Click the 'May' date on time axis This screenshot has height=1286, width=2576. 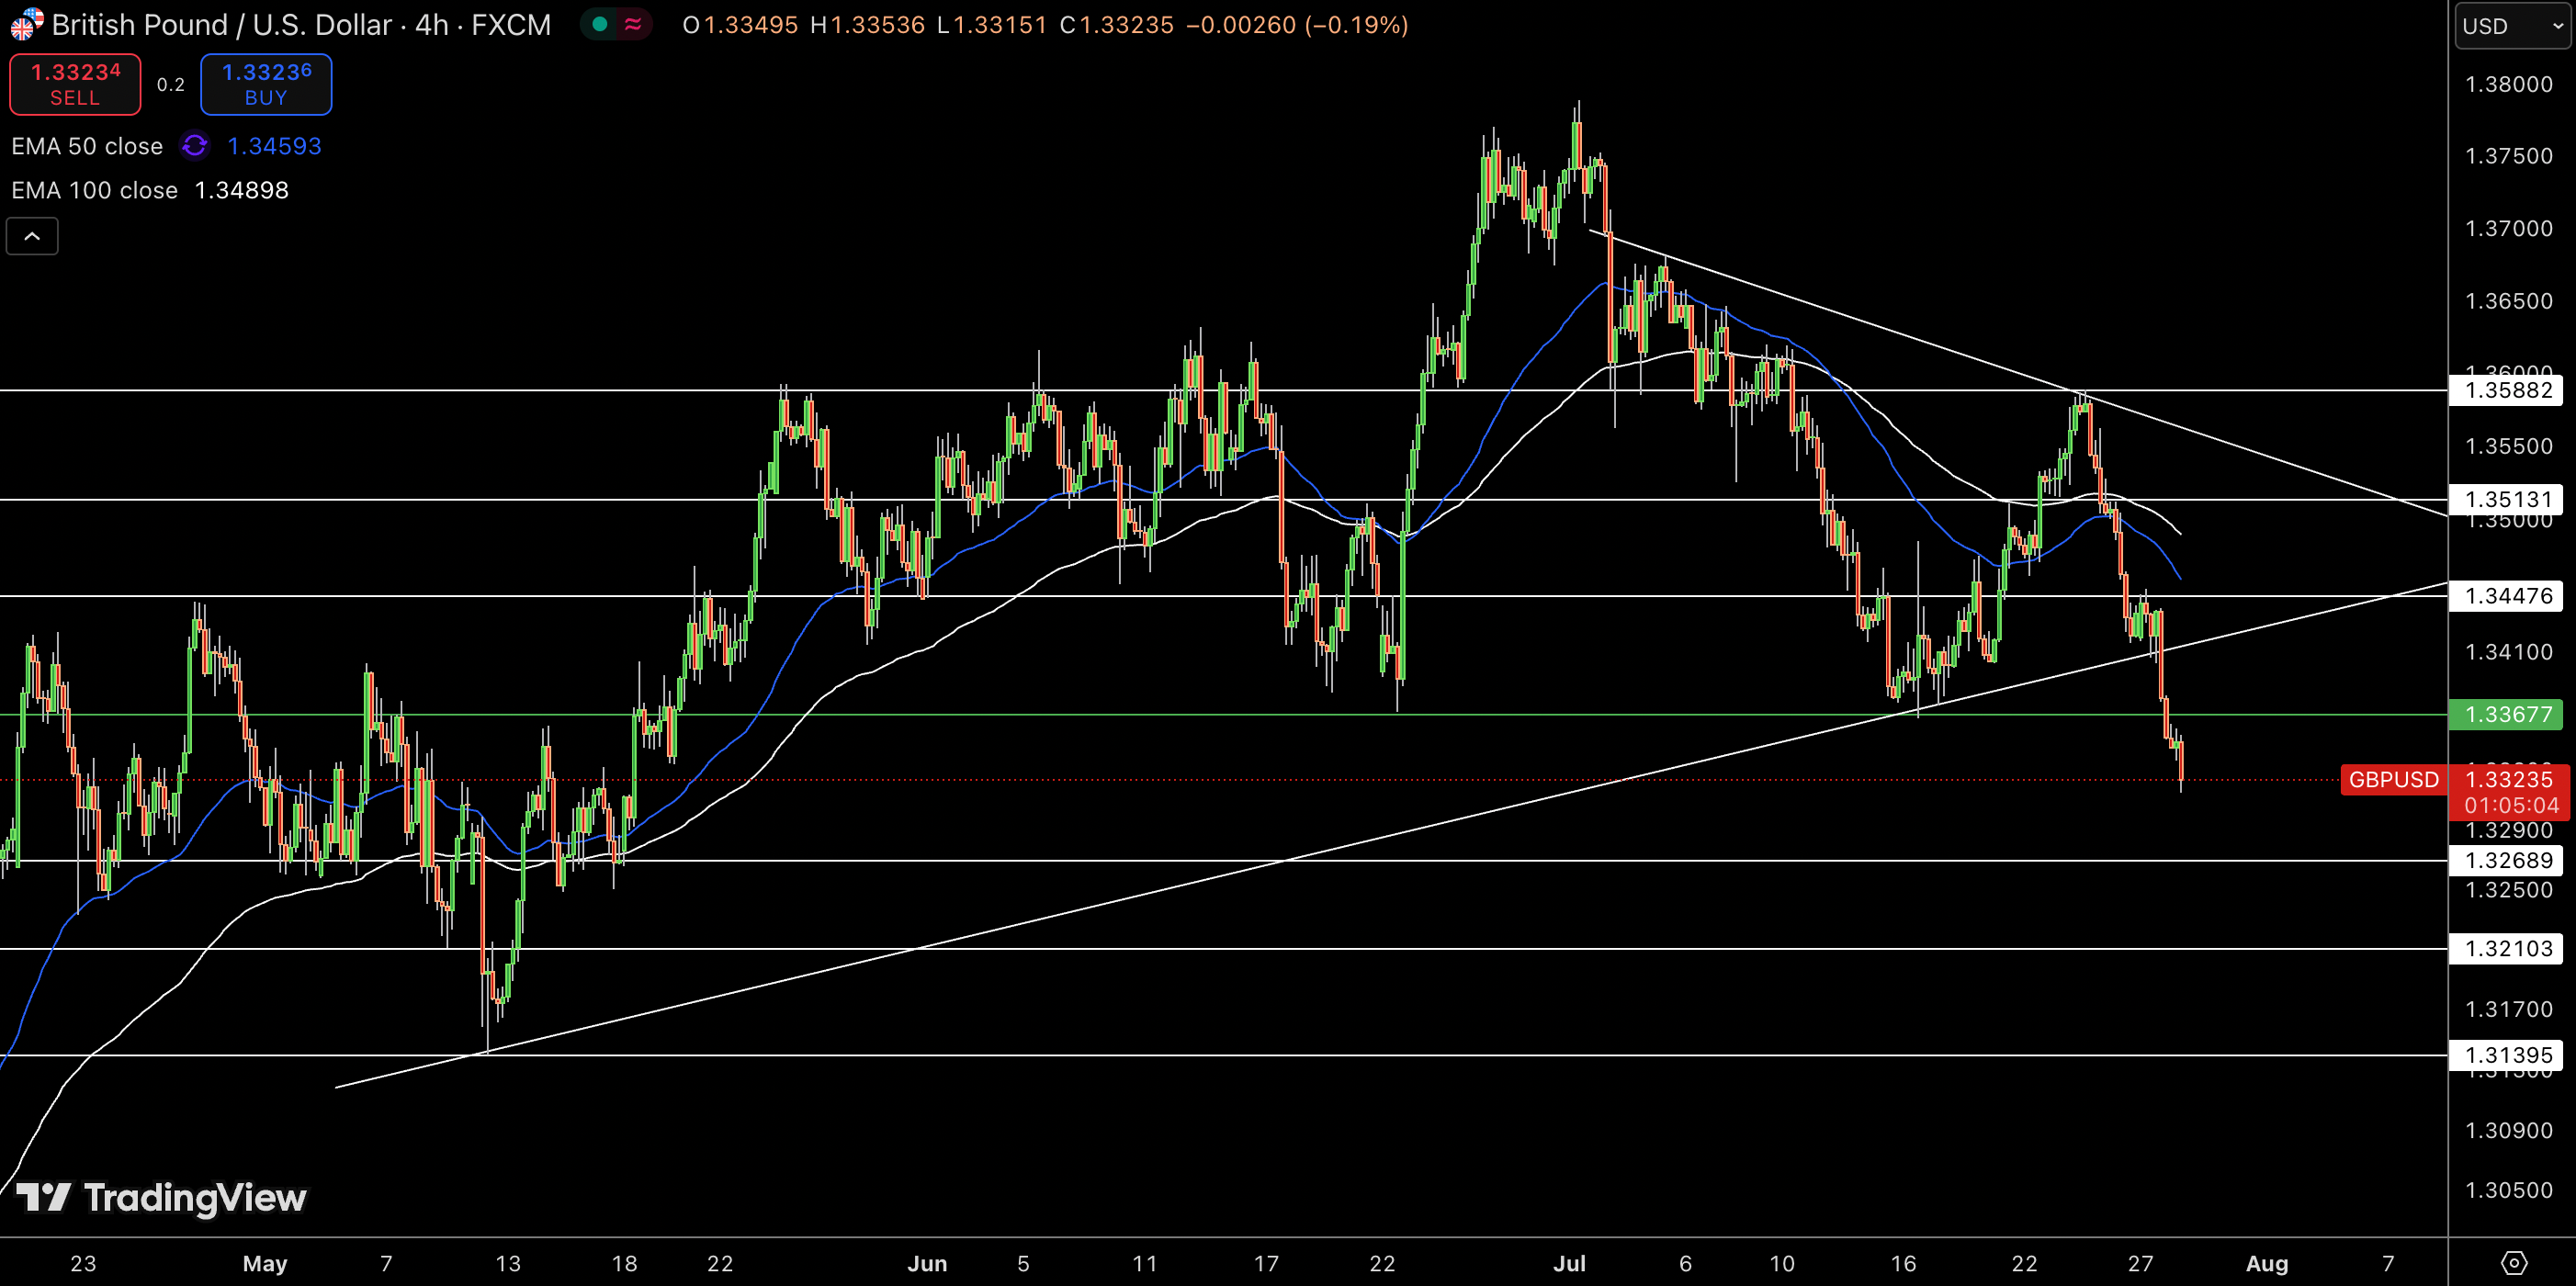click(x=265, y=1263)
